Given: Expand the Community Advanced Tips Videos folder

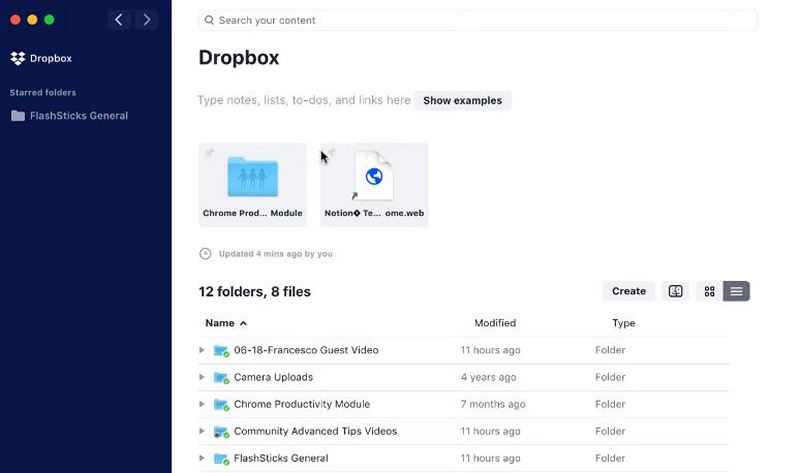Looking at the screenshot, I should click(202, 431).
